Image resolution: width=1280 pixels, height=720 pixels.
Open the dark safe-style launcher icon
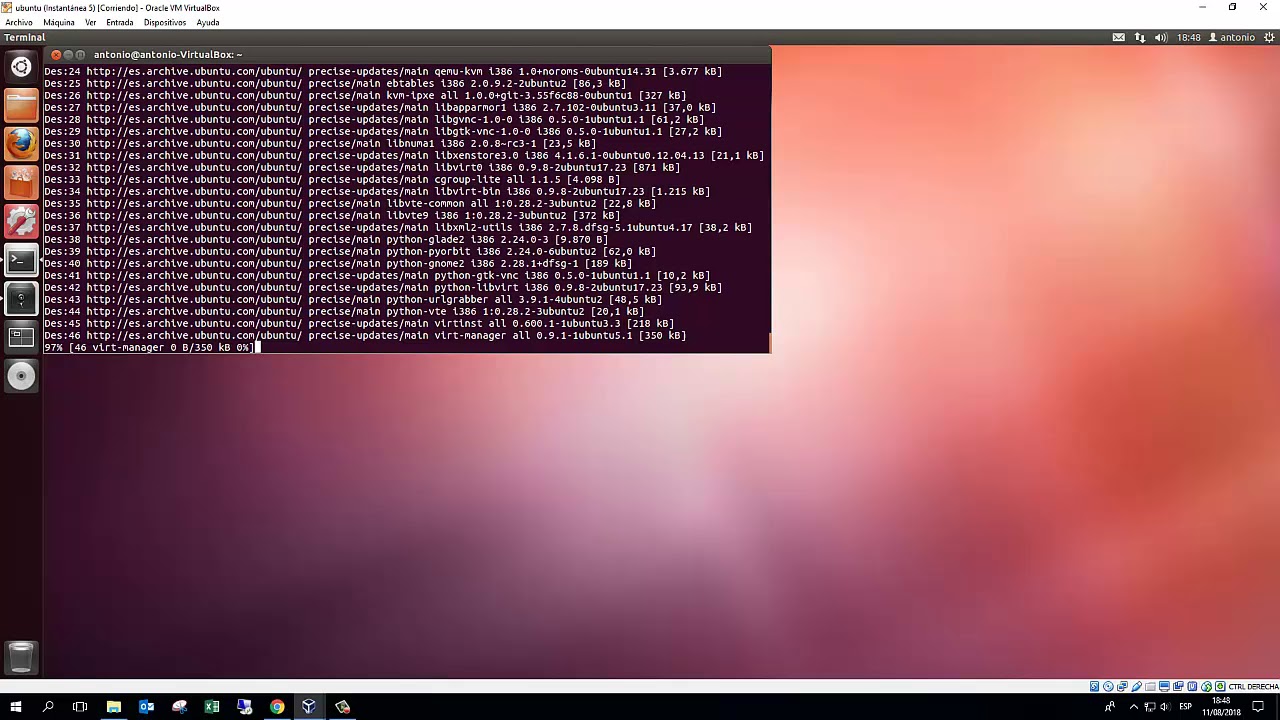point(21,299)
